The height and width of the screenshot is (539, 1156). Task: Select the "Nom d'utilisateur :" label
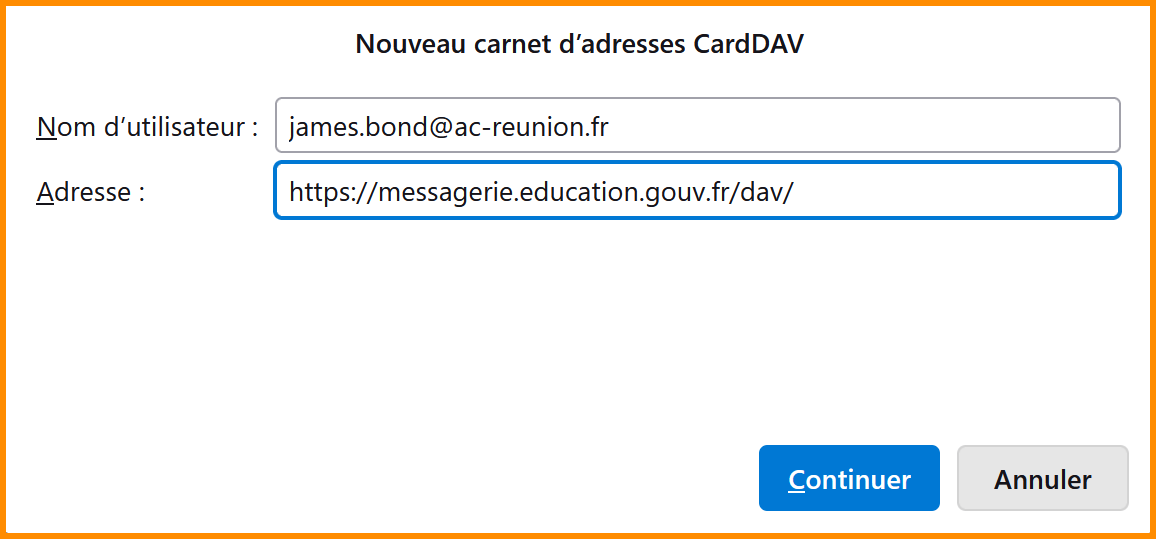(x=147, y=127)
